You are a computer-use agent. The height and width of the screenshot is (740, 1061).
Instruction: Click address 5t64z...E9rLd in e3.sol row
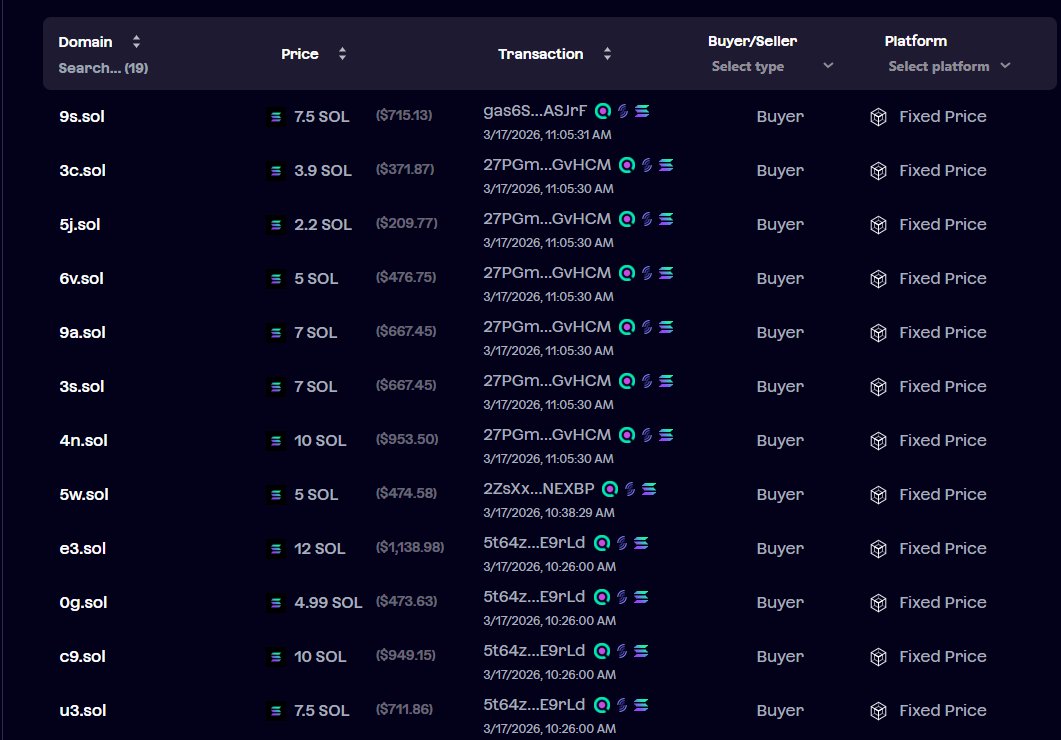[x=534, y=542]
